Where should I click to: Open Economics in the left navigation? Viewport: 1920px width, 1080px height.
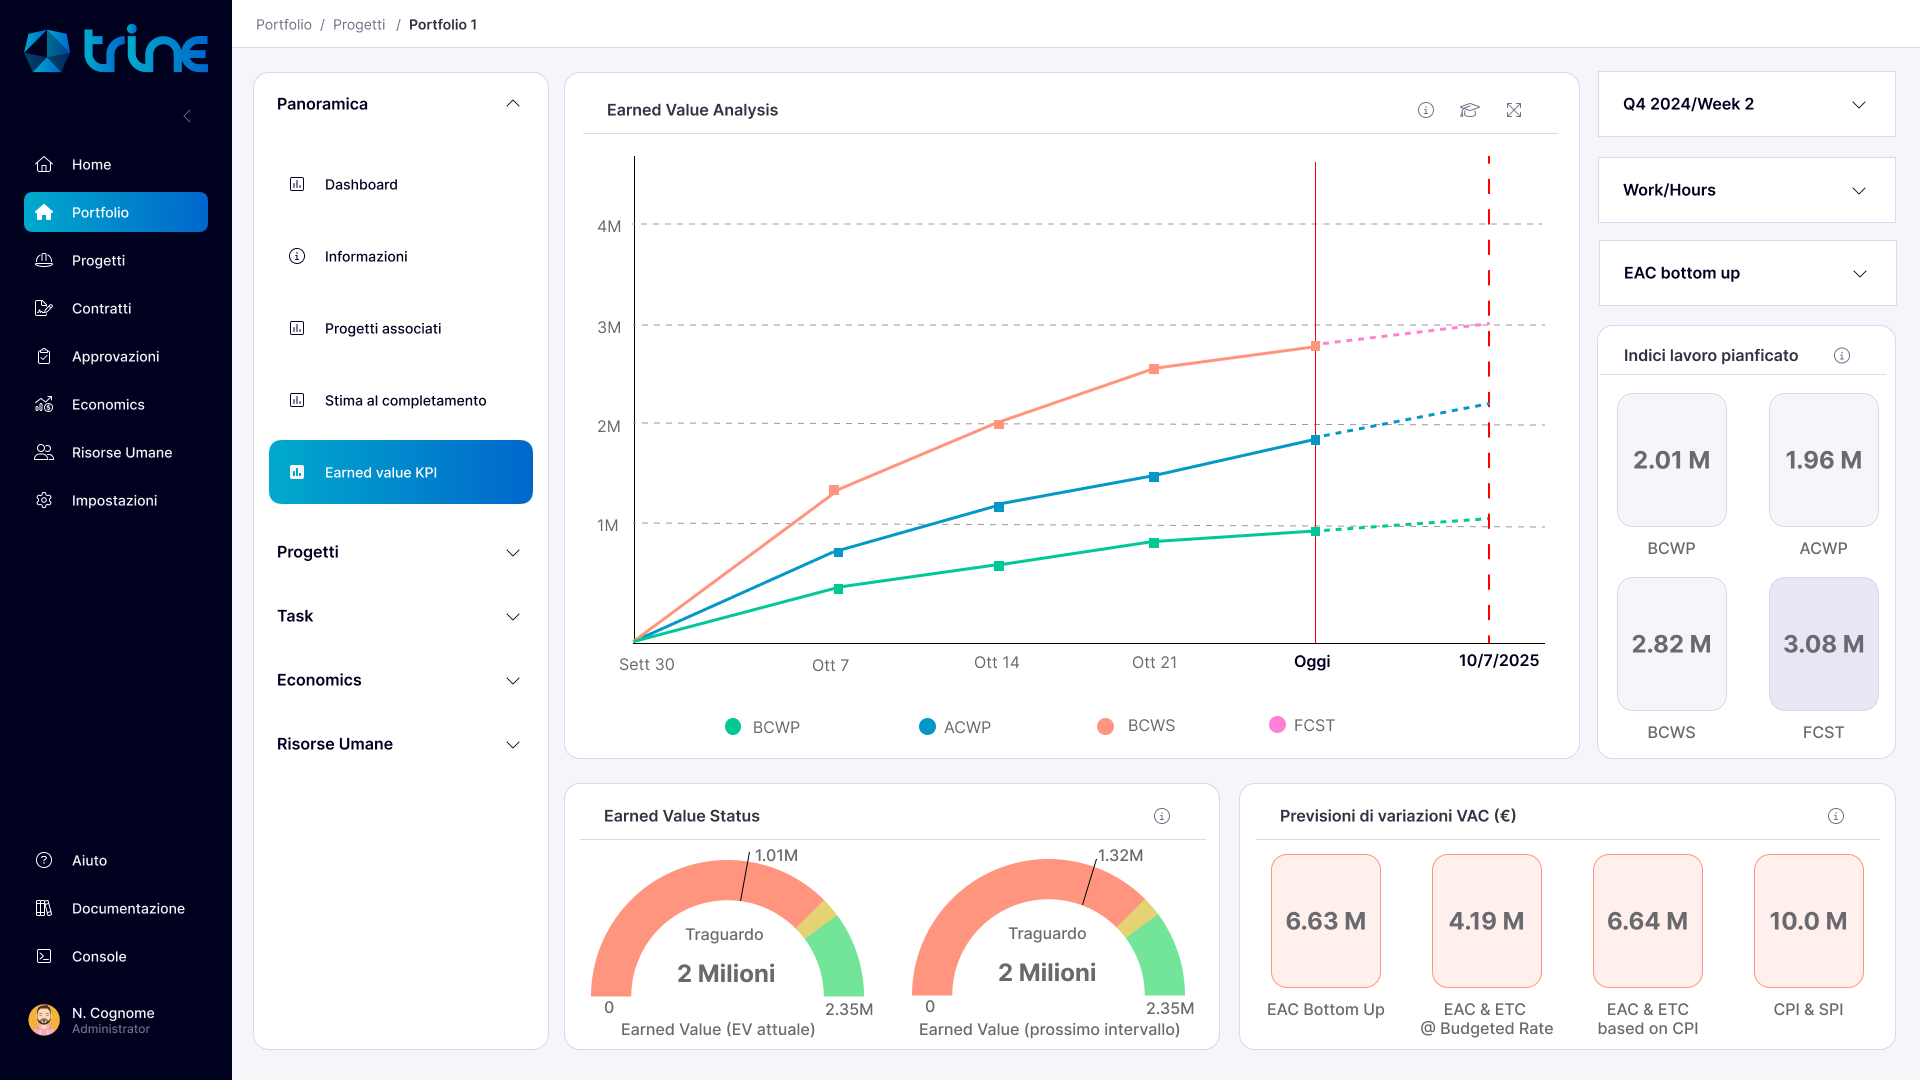pyautogui.click(x=108, y=404)
